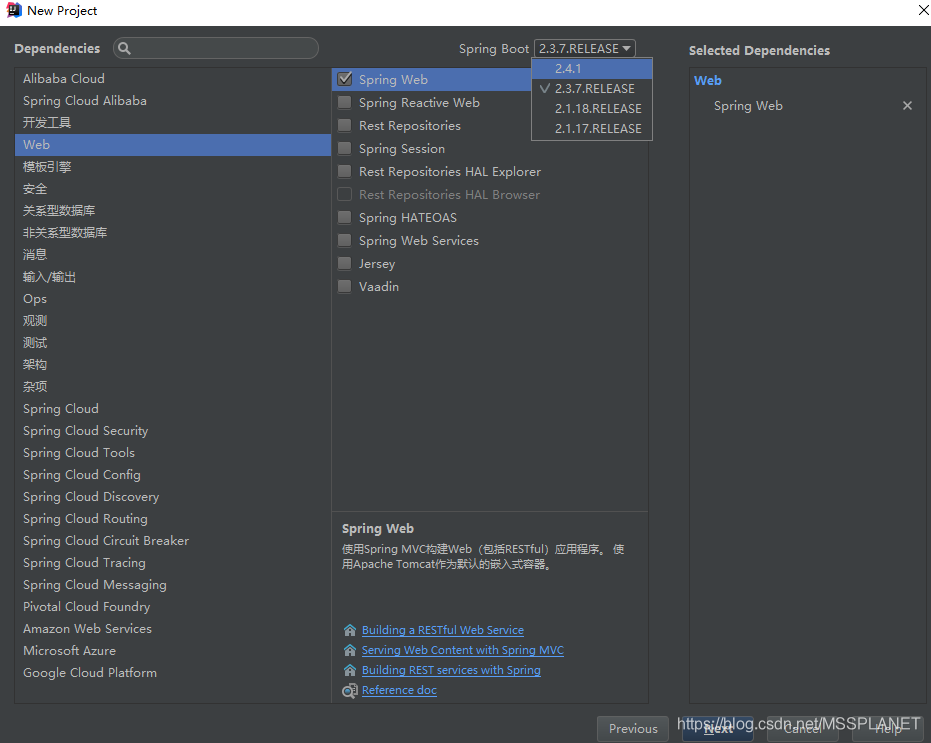Viewport: 931px width, 743px height.
Task: Select the 测试 category
Action: [x=173, y=343]
